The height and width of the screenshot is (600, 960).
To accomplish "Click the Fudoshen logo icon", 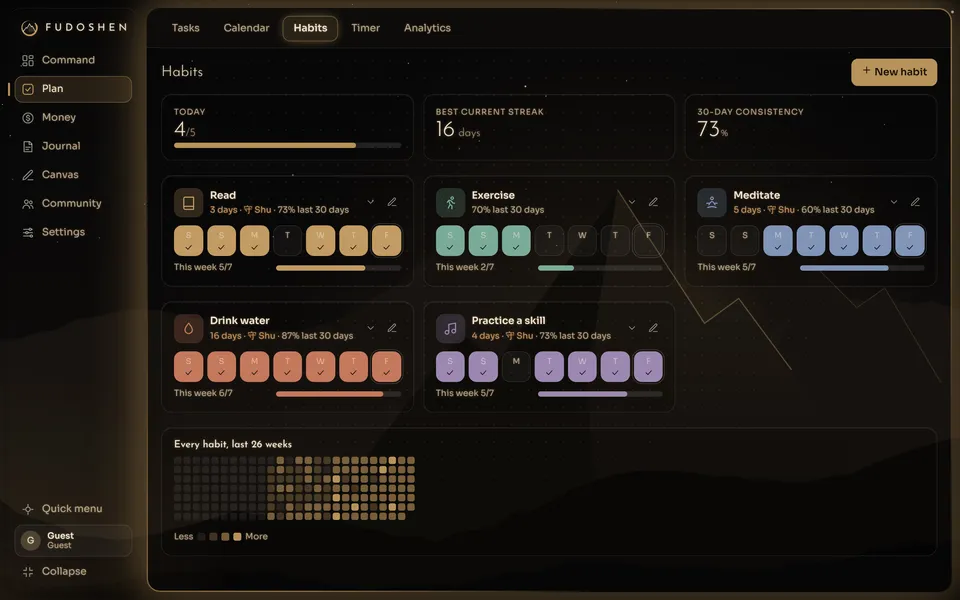I will 29,28.
